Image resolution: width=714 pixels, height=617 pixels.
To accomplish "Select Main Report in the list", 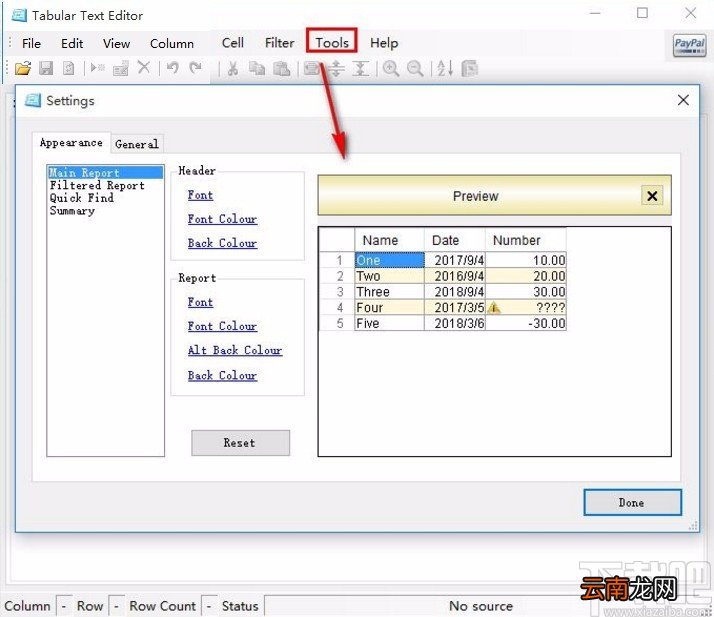I will 105,173.
